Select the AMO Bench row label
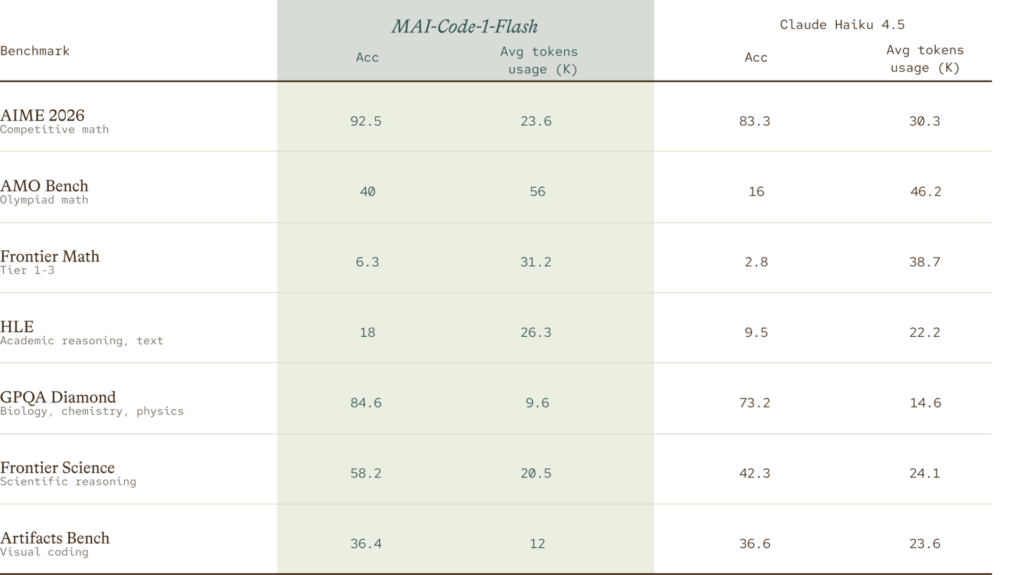1024x575 pixels. [x=44, y=191]
